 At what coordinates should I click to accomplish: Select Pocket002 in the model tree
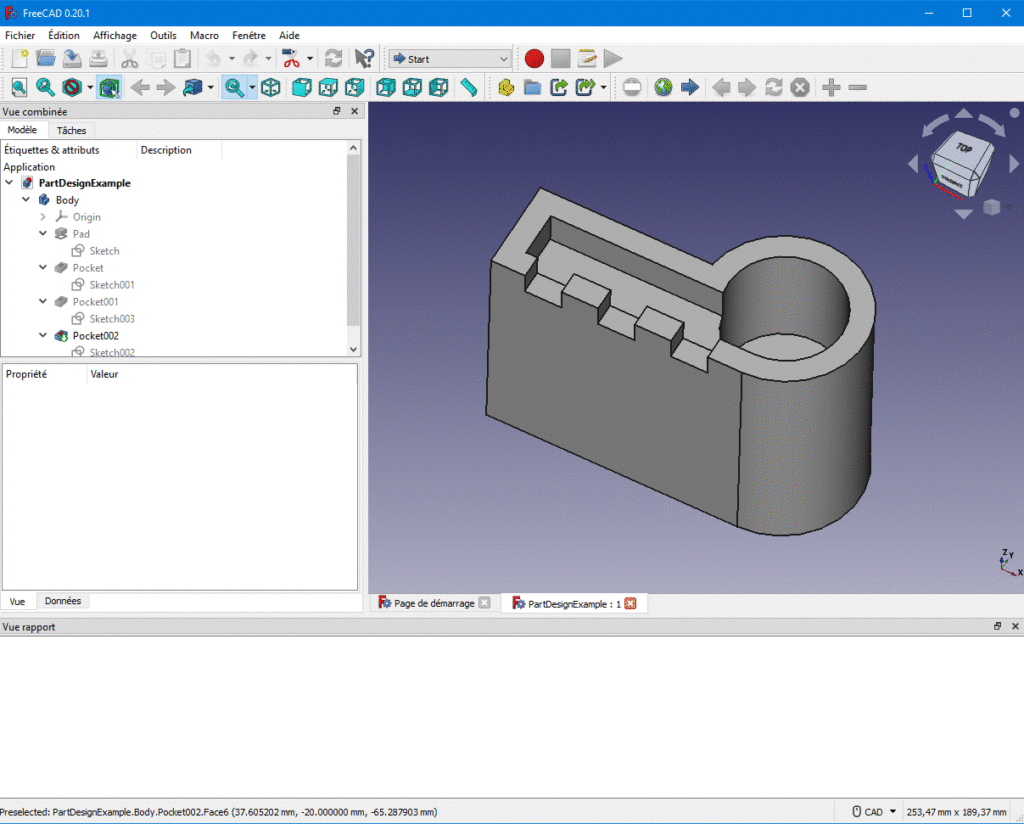(x=95, y=336)
